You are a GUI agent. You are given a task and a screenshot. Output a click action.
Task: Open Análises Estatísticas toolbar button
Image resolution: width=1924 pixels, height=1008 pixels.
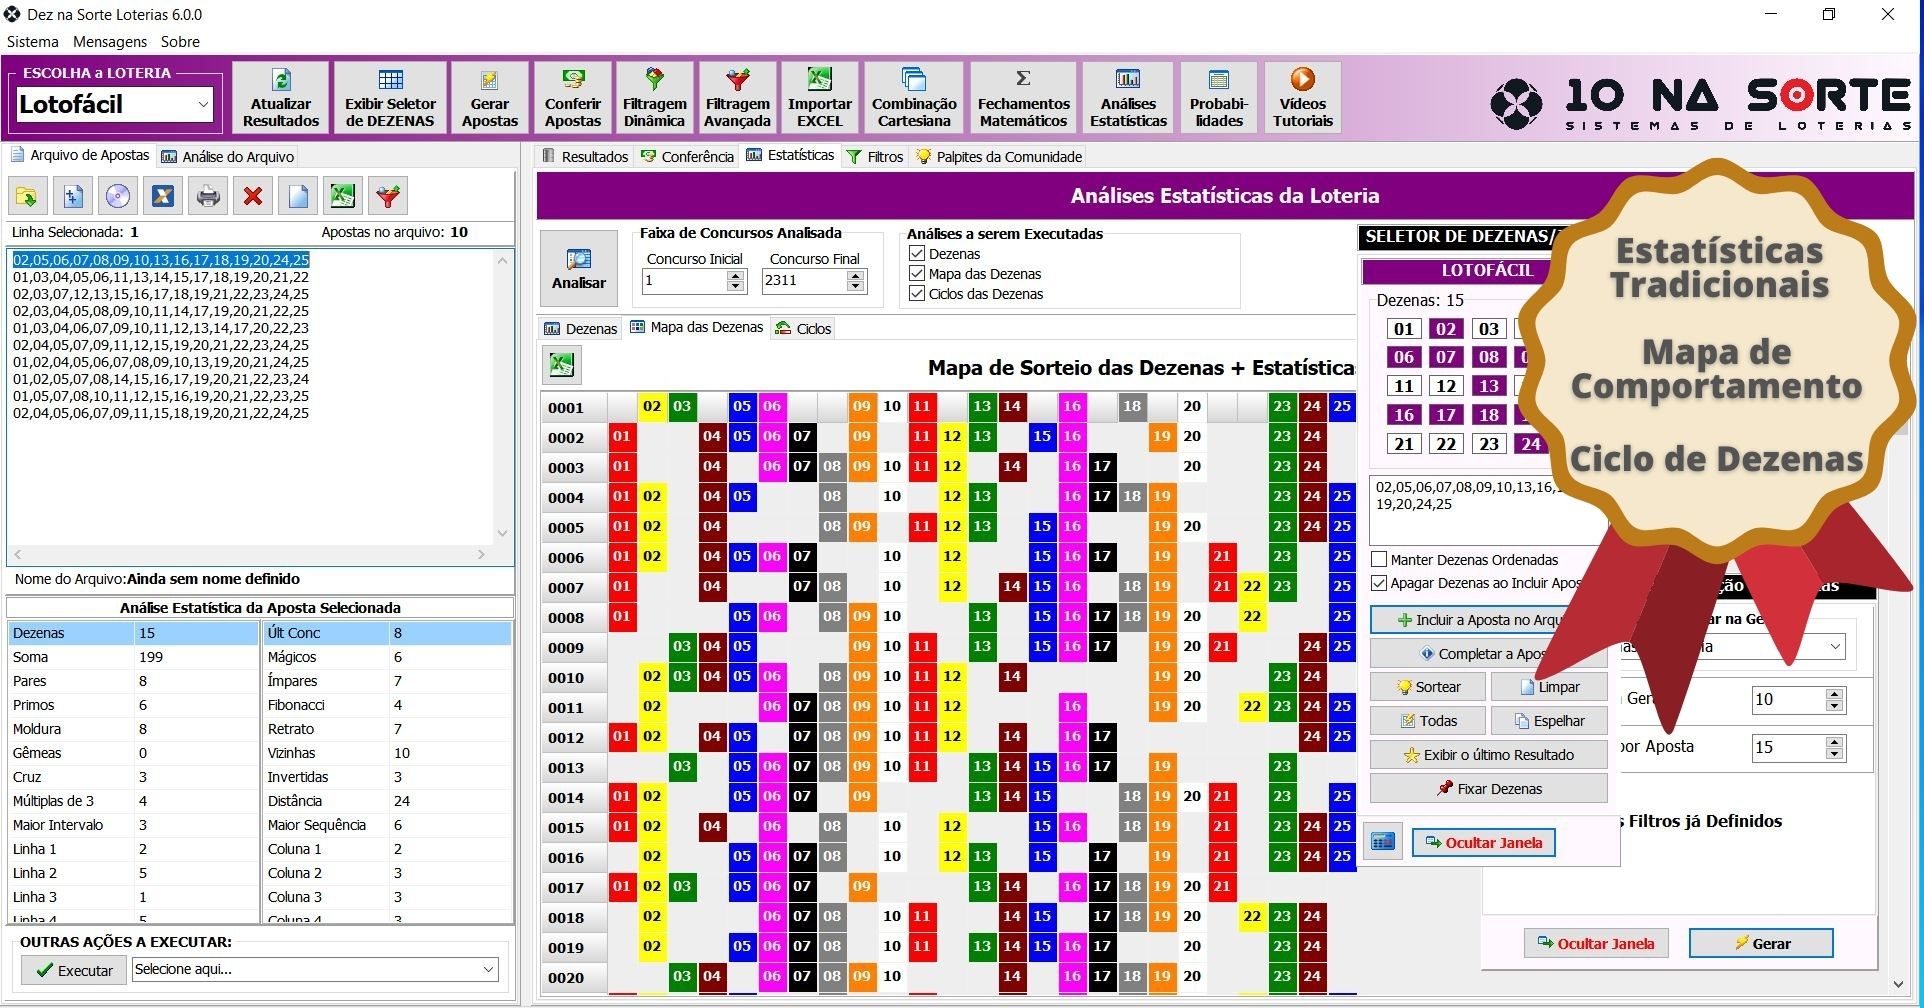pyautogui.click(x=1128, y=98)
